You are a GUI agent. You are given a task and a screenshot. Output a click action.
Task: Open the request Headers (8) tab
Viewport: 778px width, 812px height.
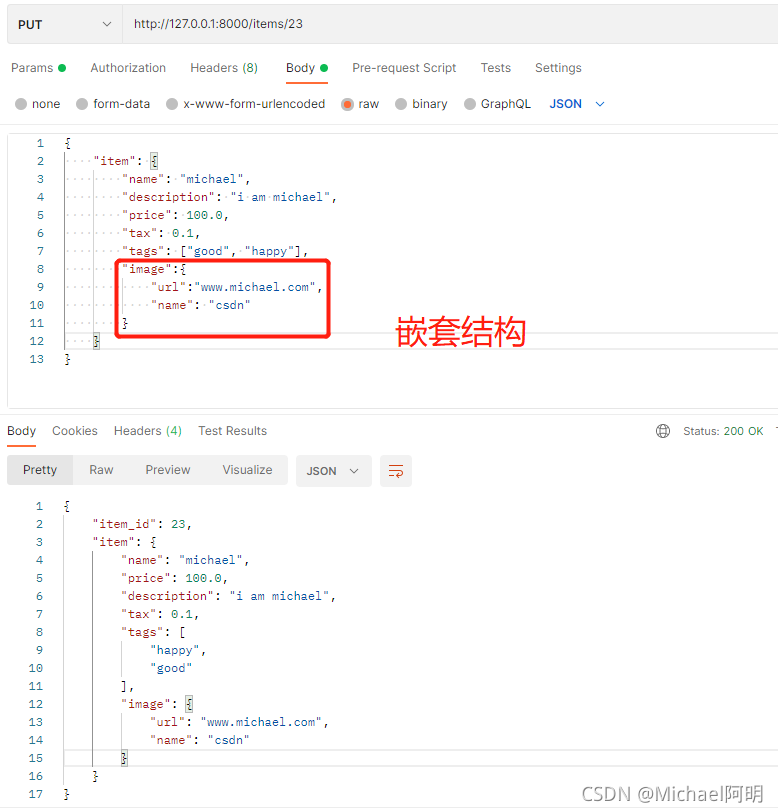pos(224,68)
